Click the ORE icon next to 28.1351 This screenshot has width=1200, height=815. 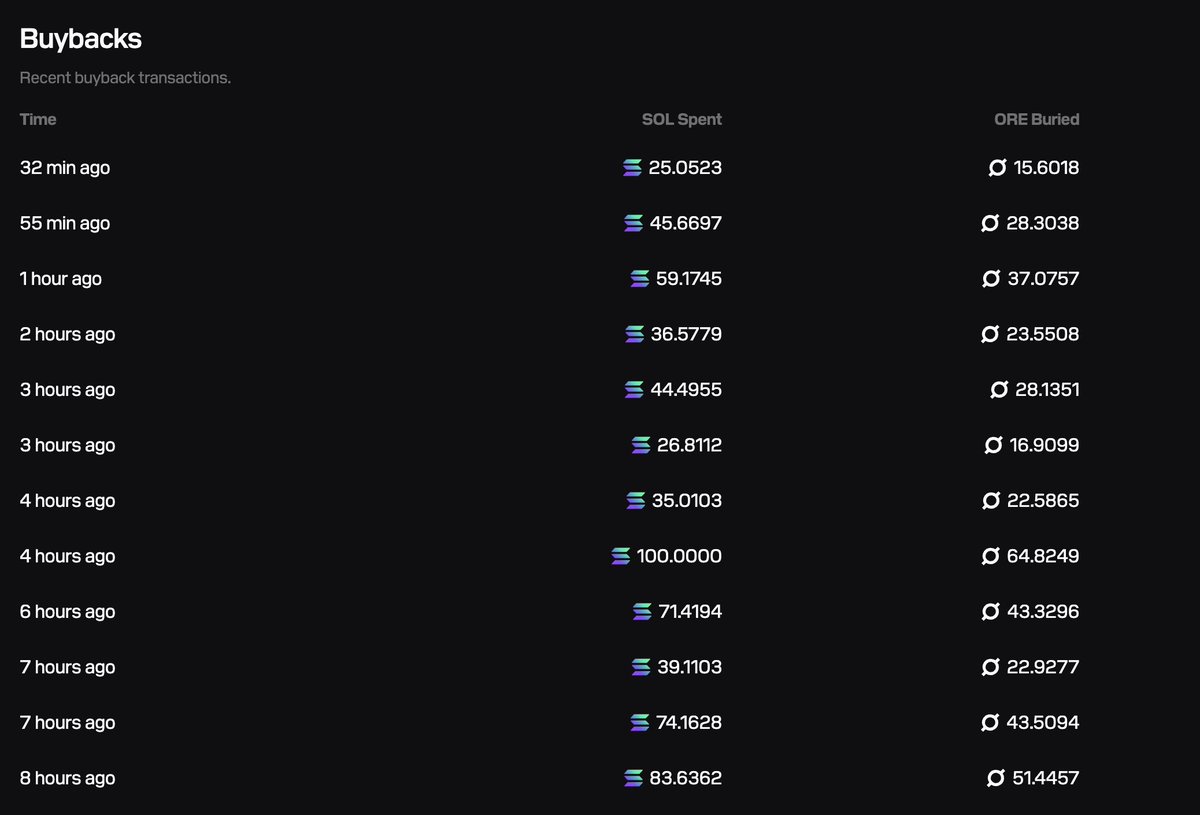(999, 390)
